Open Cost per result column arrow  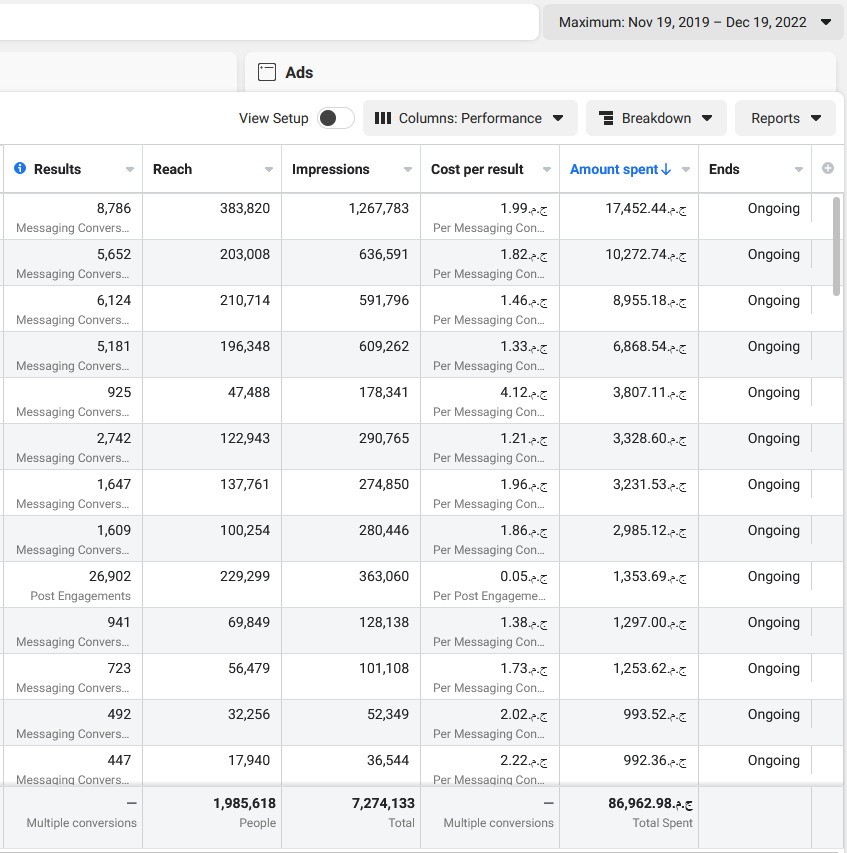tap(547, 170)
